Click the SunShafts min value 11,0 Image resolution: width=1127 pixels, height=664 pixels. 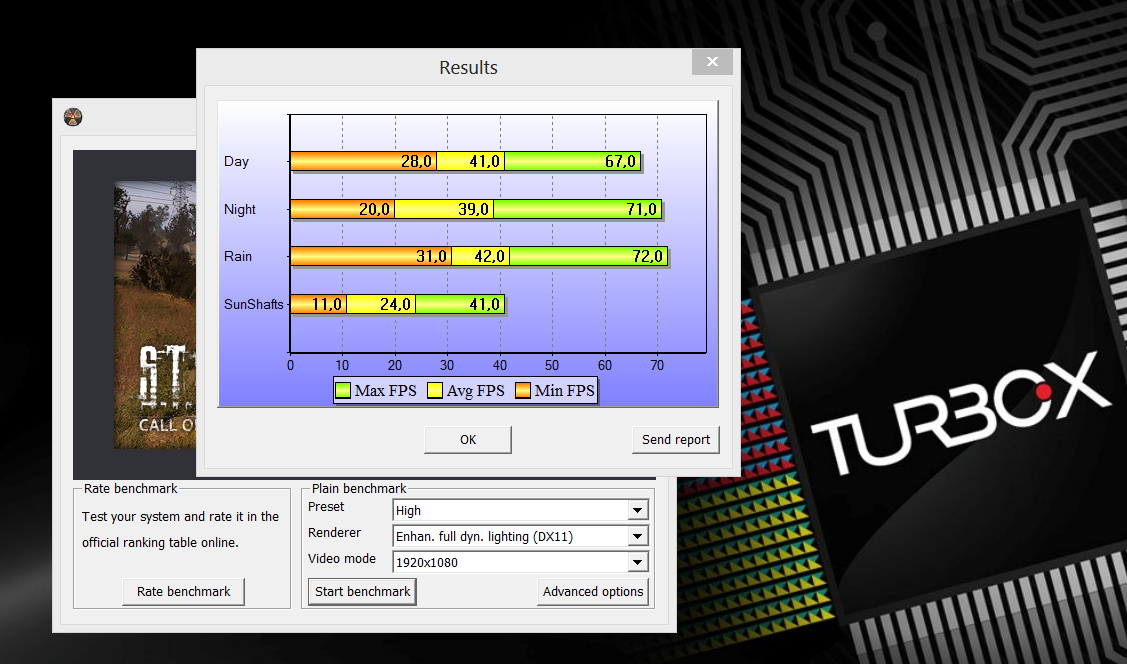click(x=326, y=305)
